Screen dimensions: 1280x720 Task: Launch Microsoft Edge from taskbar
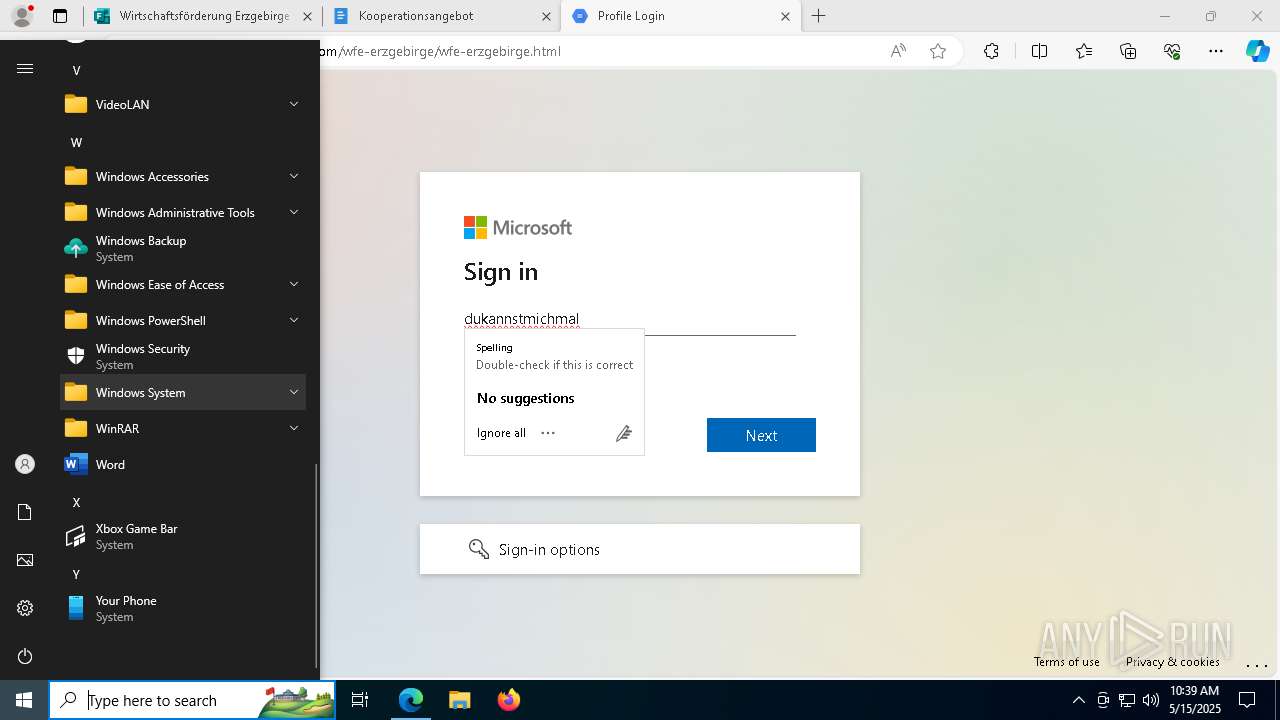click(x=411, y=700)
